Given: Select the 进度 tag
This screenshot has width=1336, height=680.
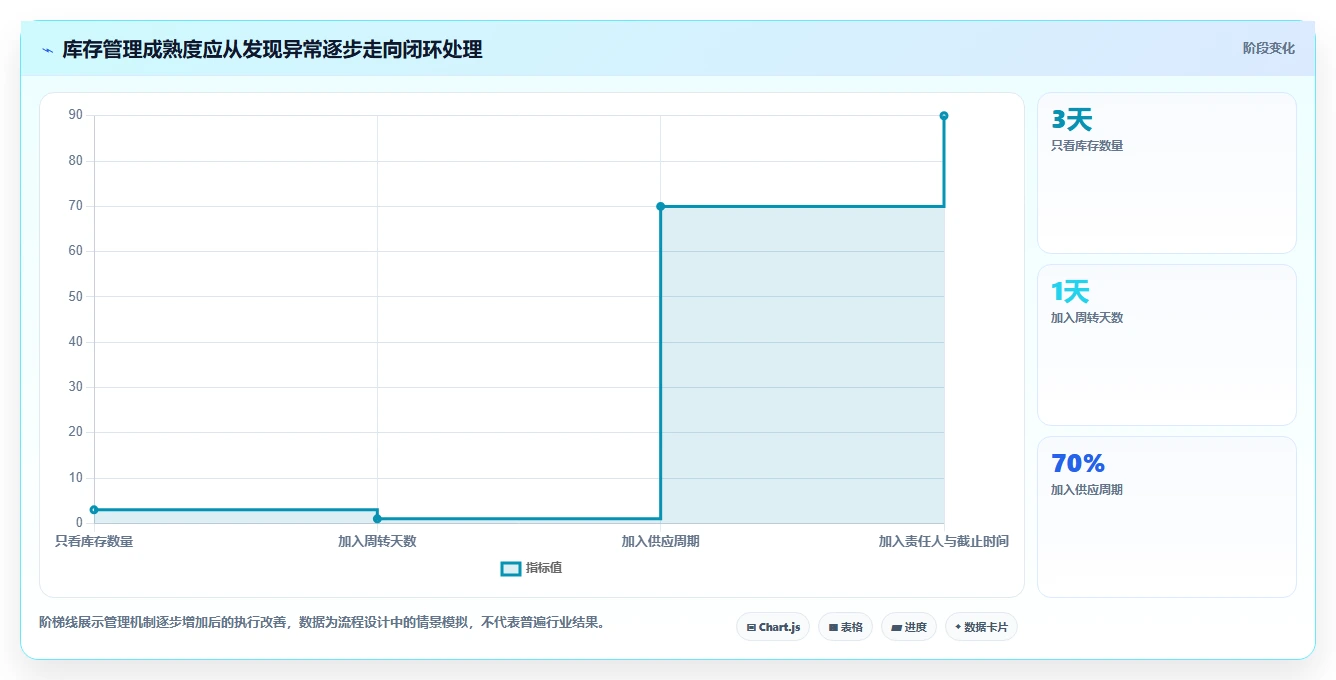Looking at the screenshot, I should [x=908, y=627].
